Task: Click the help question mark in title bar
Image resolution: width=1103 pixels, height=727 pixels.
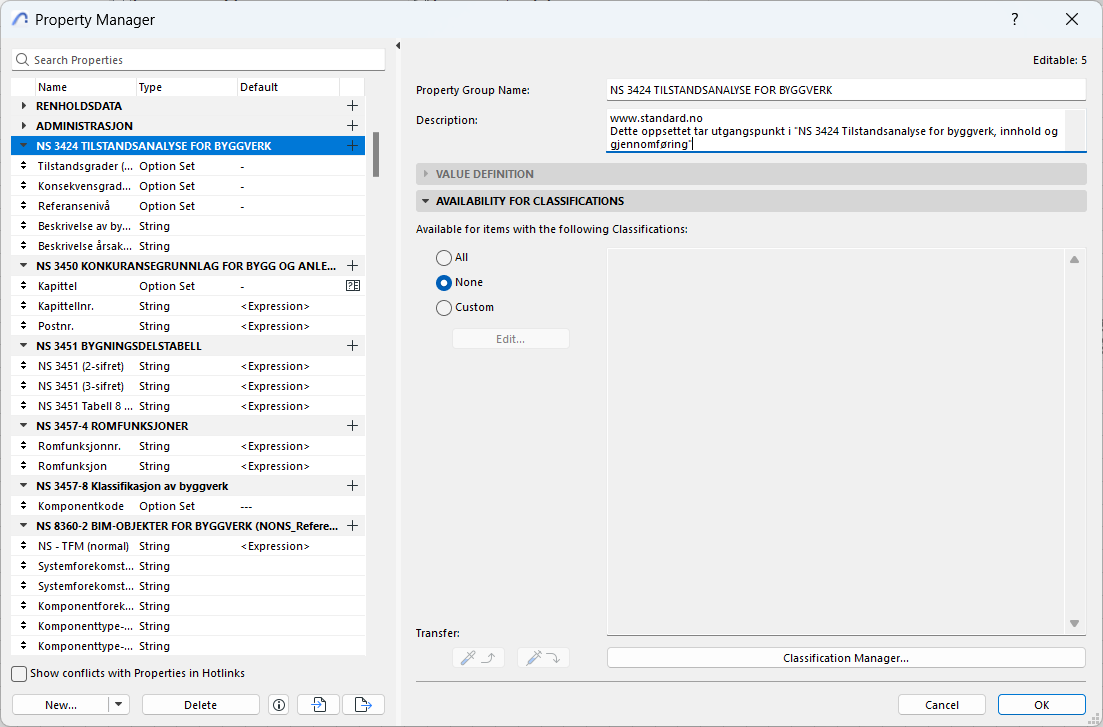Action: point(1014,19)
